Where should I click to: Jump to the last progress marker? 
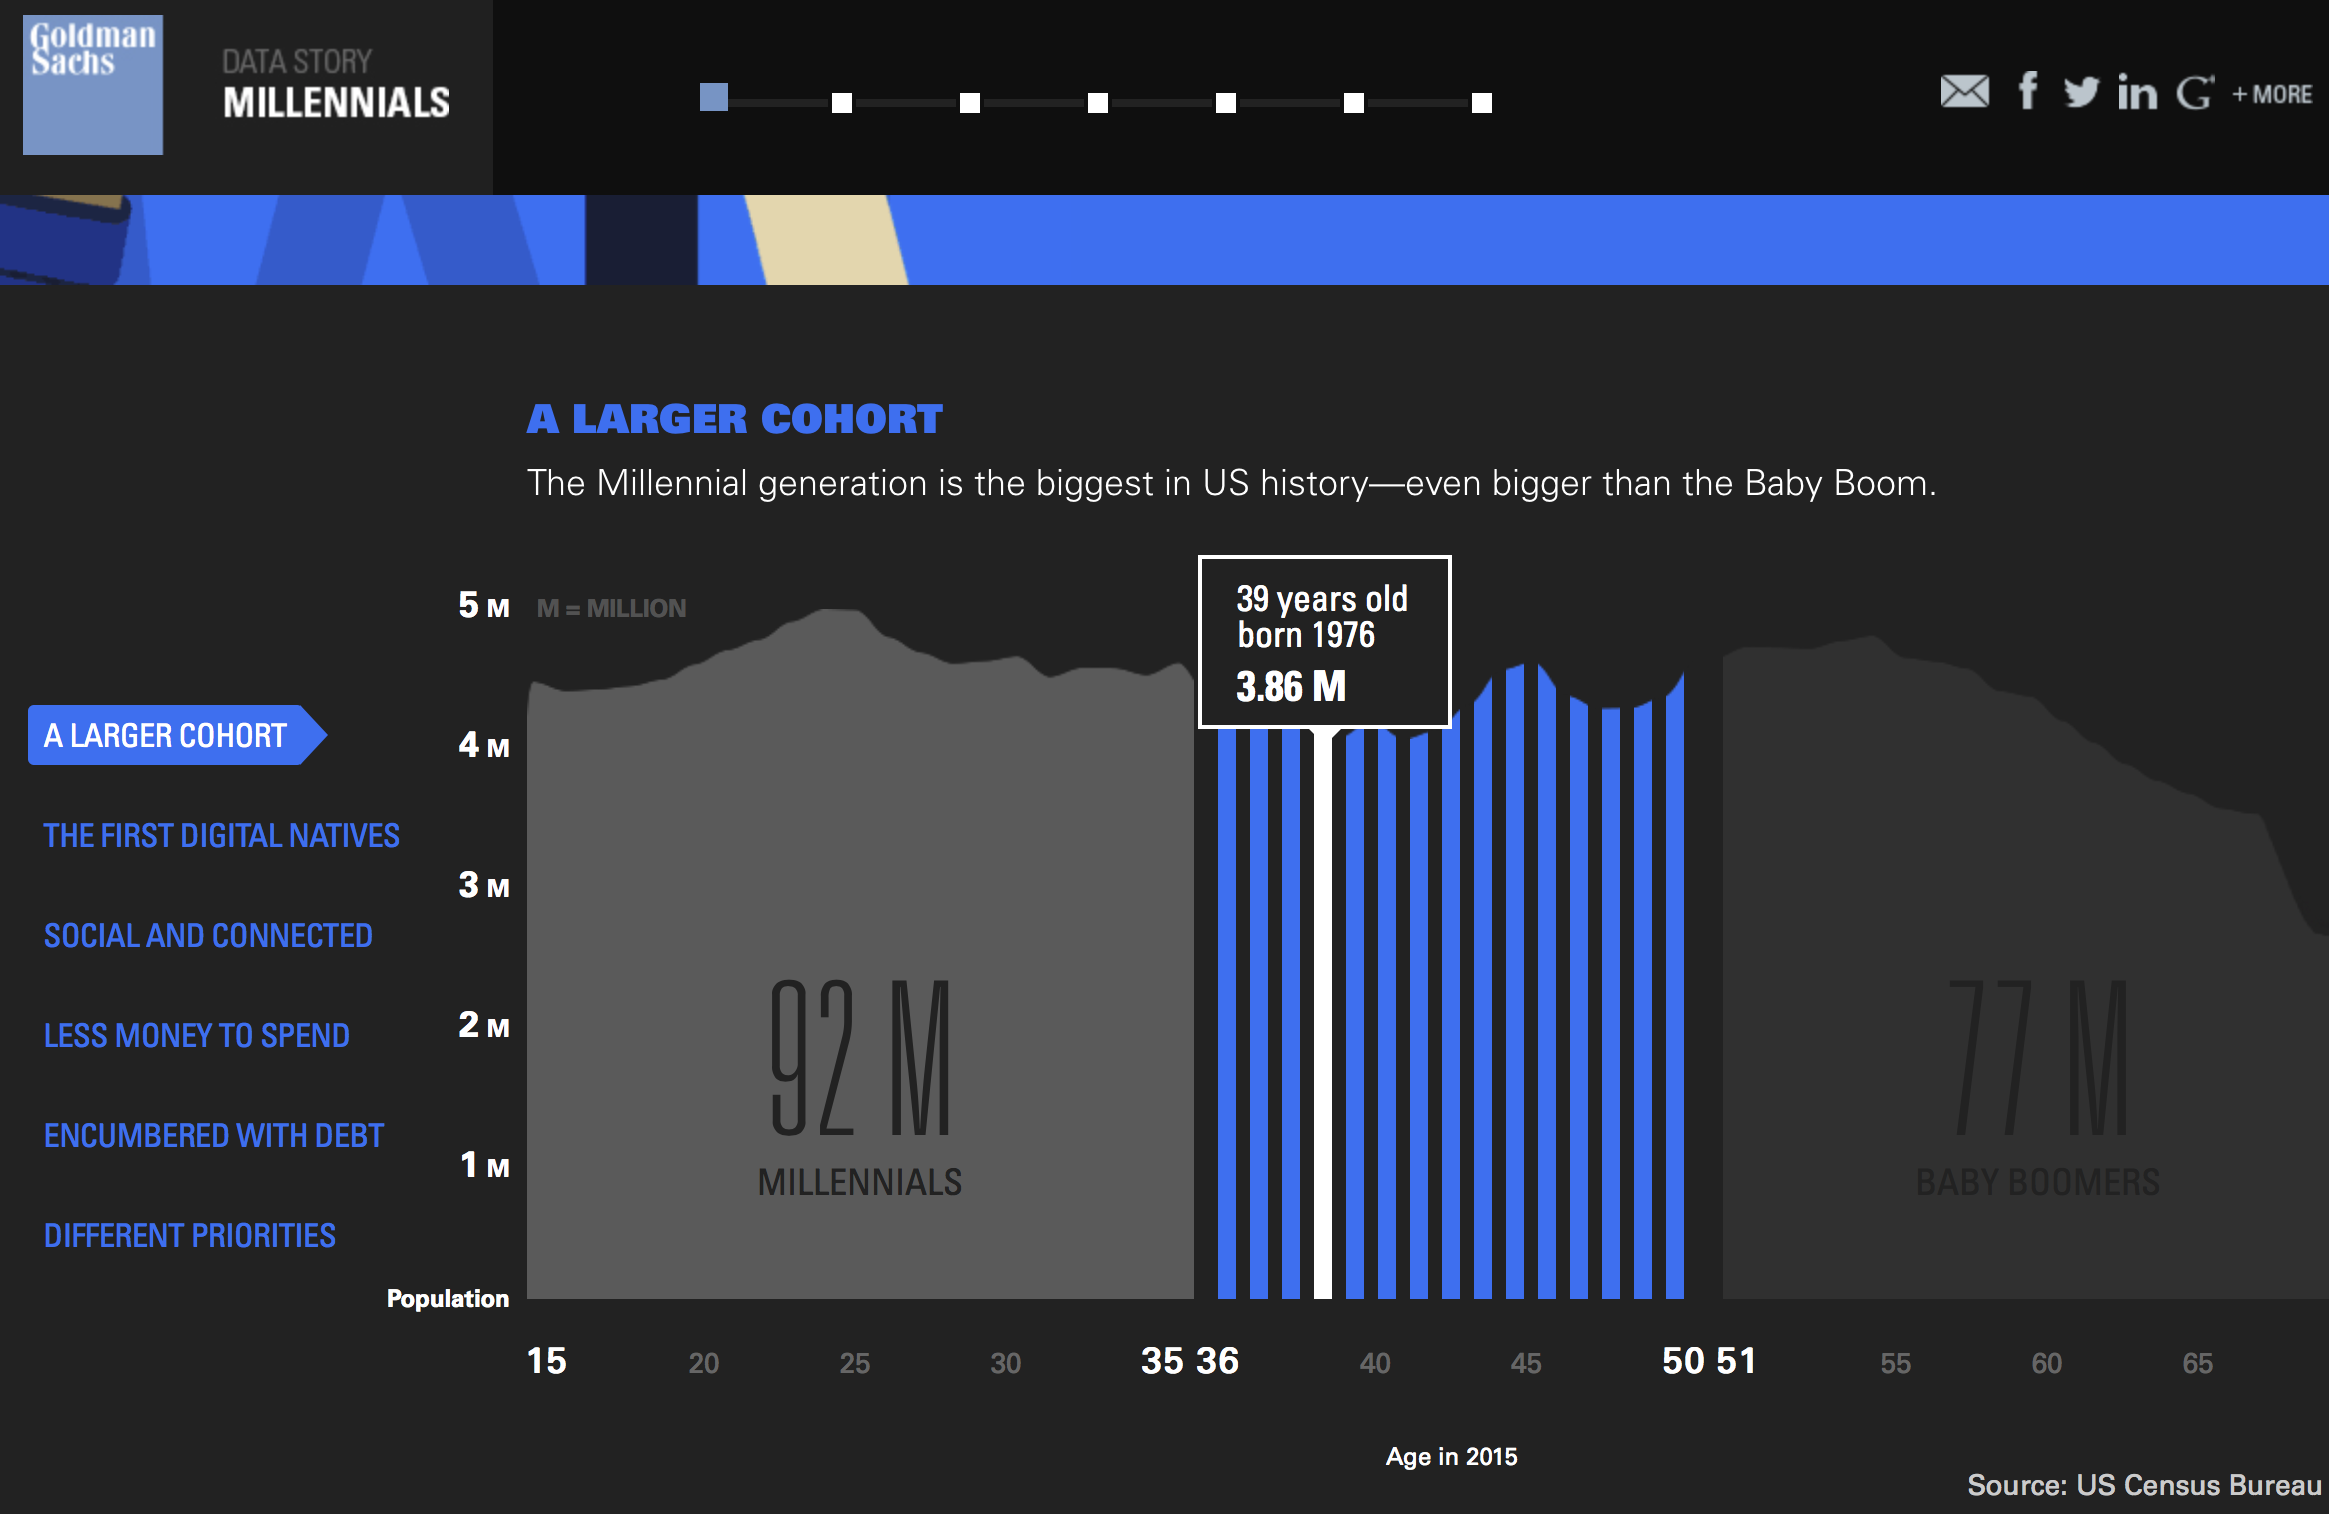coord(1482,103)
